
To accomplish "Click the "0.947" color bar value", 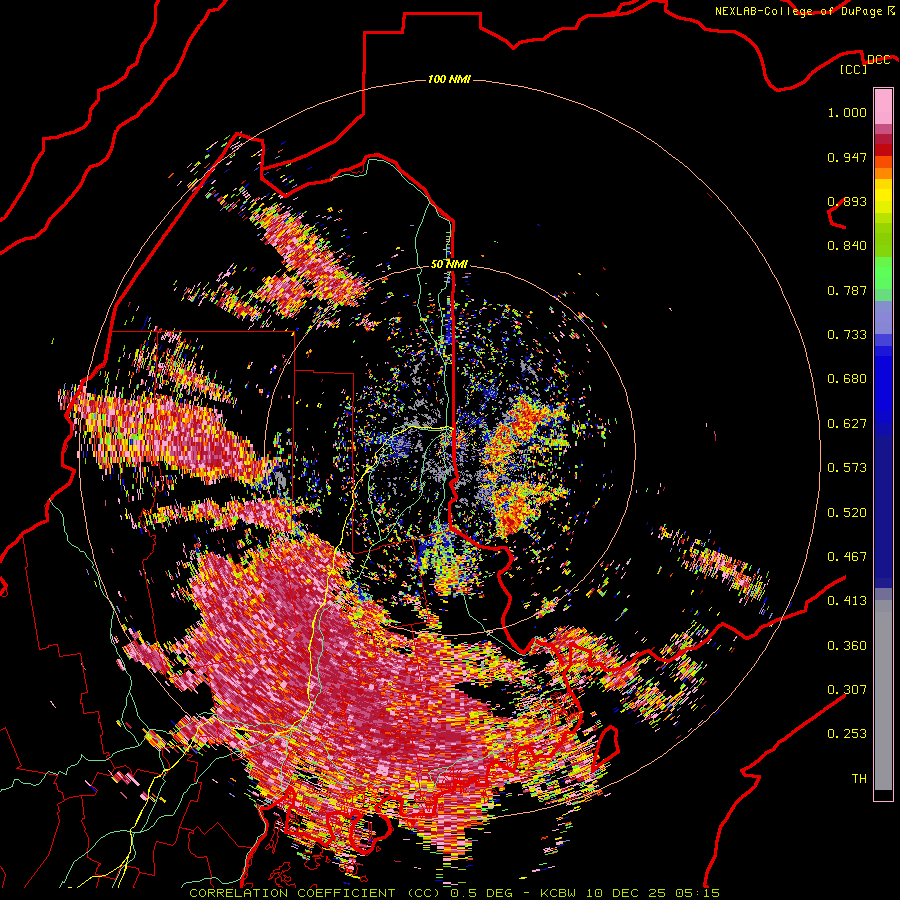I will [x=847, y=157].
